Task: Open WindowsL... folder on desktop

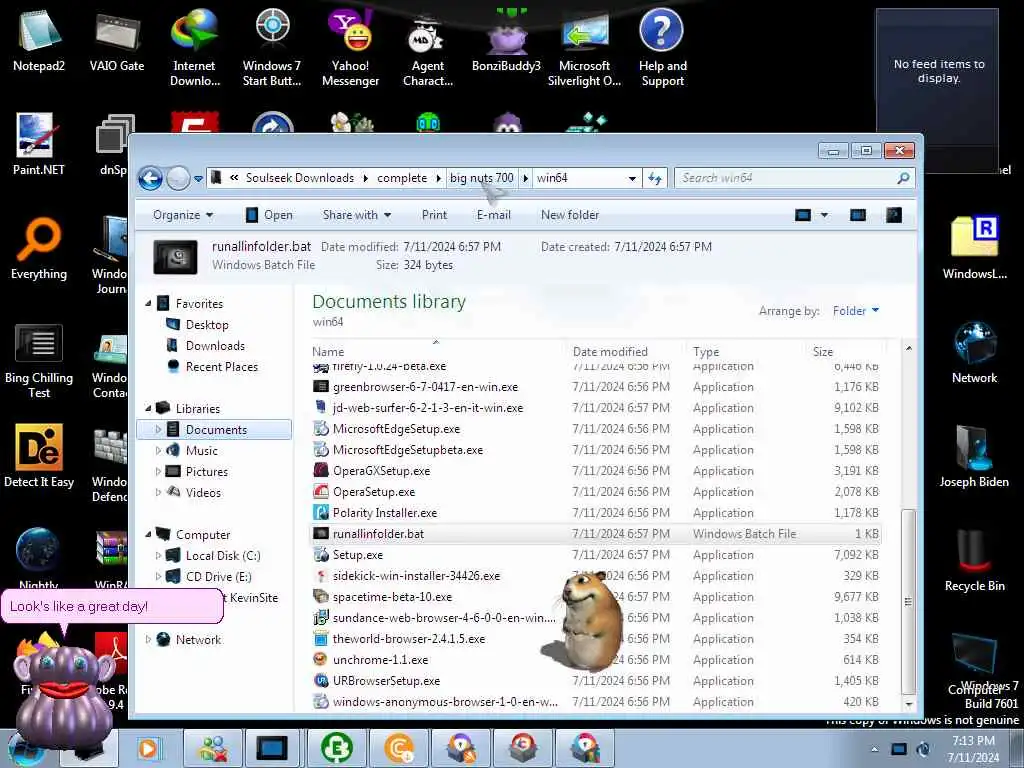Action: [x=974, y=249]
